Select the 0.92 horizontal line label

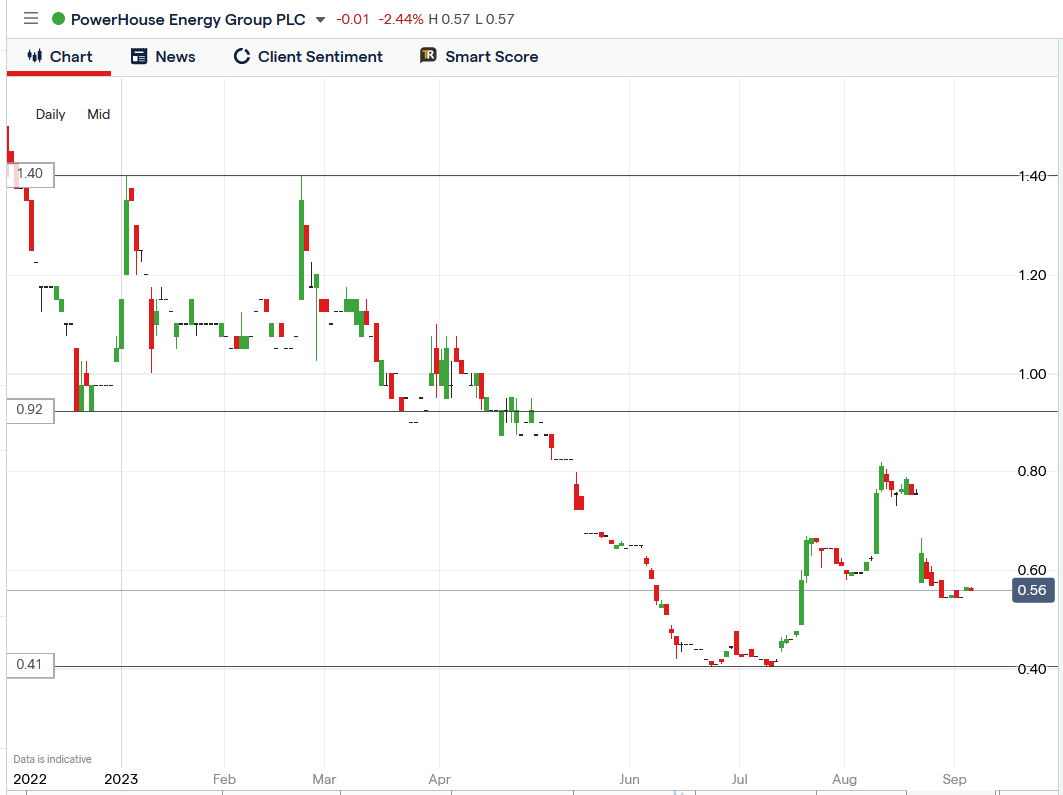pos(30,410)
